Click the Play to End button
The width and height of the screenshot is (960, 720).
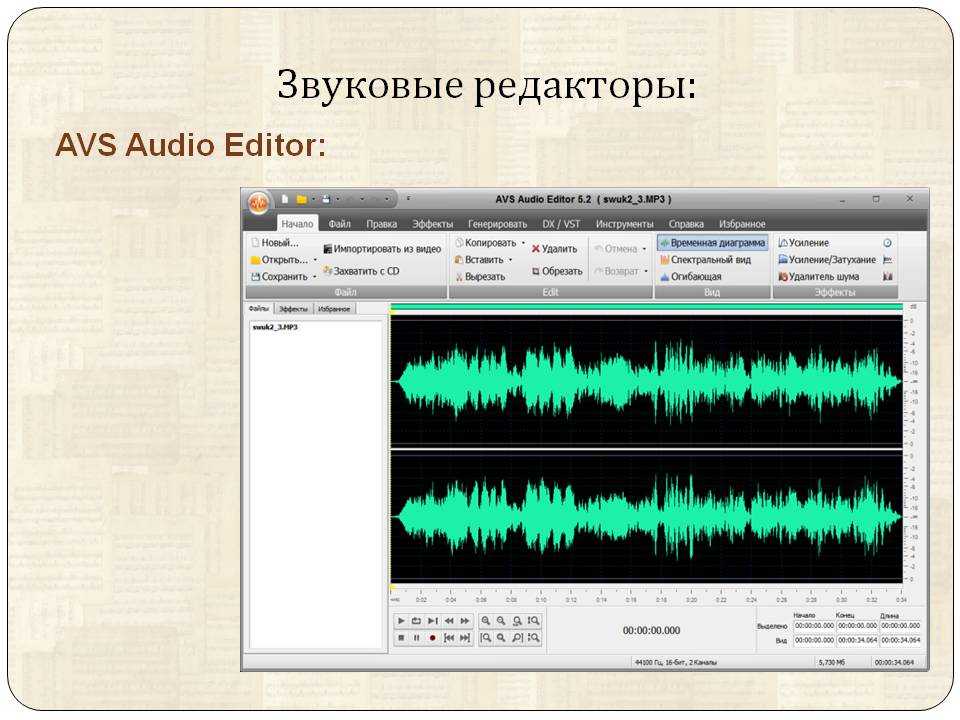pos(433,621)
